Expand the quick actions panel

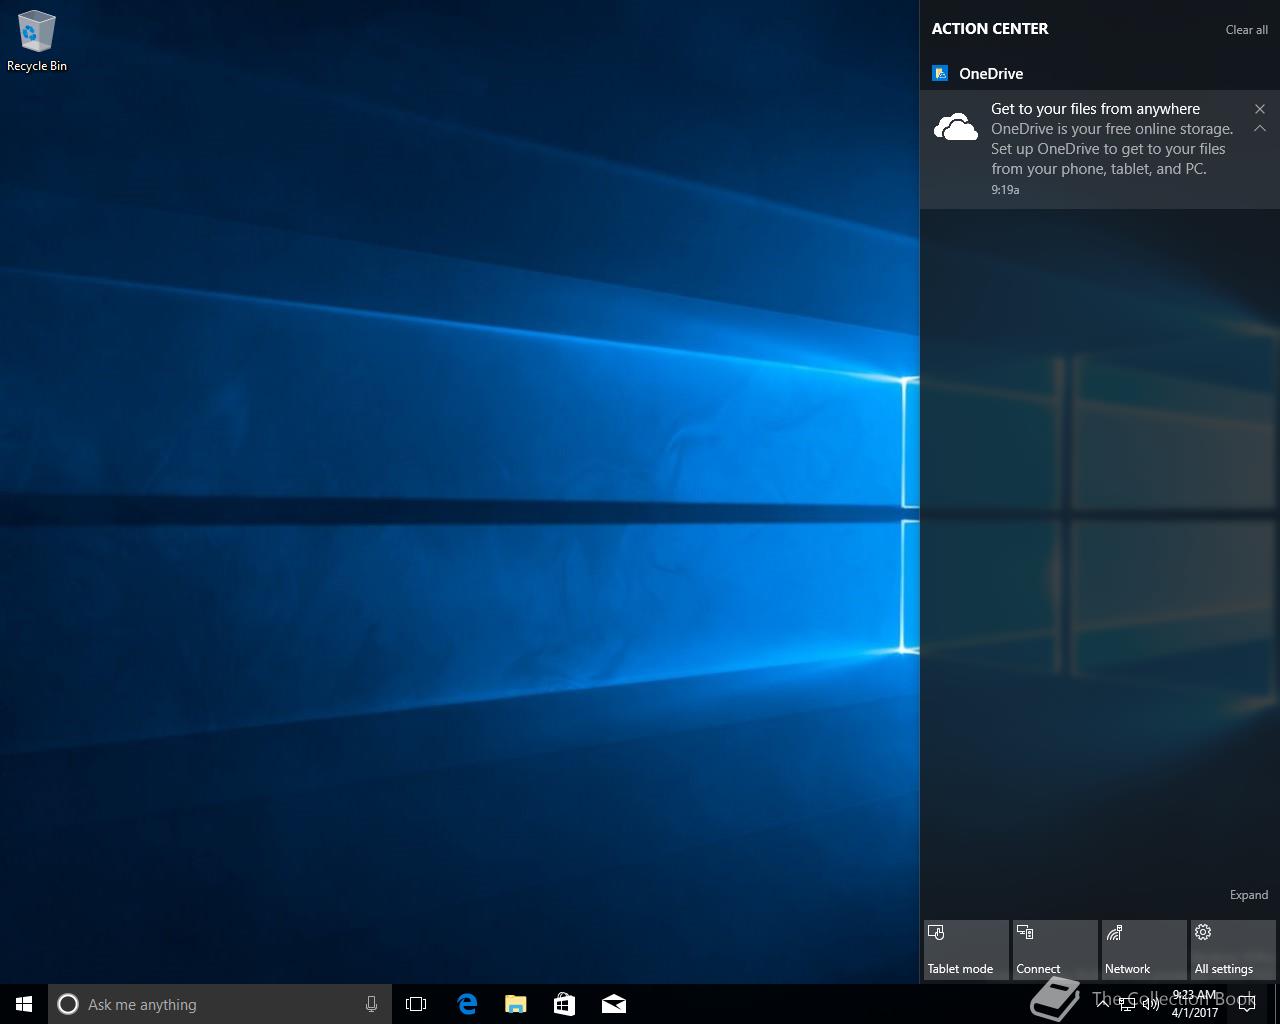coord(1248,895)
